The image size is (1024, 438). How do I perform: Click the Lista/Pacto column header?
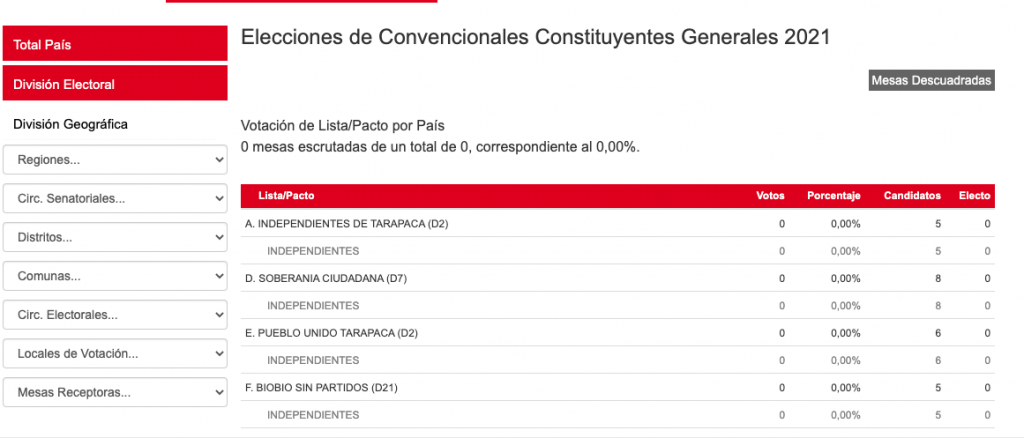286,196
